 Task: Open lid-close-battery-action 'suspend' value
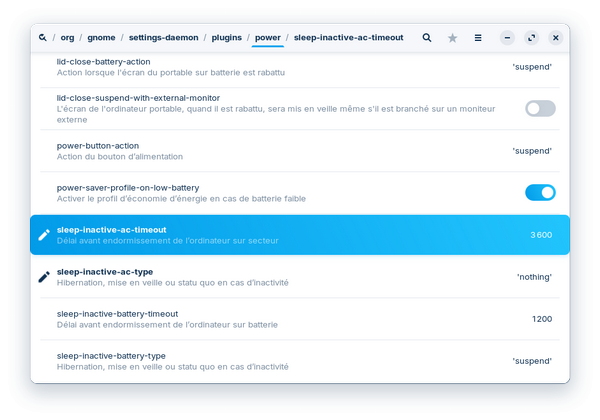[531, 67]
